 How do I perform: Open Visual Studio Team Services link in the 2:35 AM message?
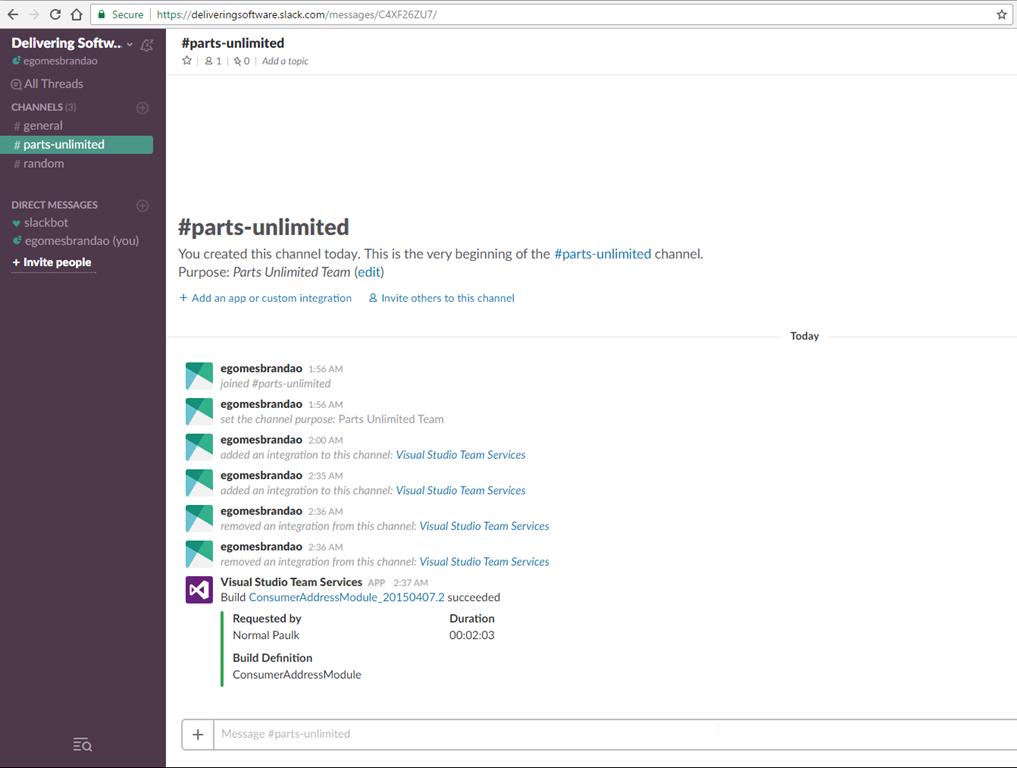pos(461,490)
